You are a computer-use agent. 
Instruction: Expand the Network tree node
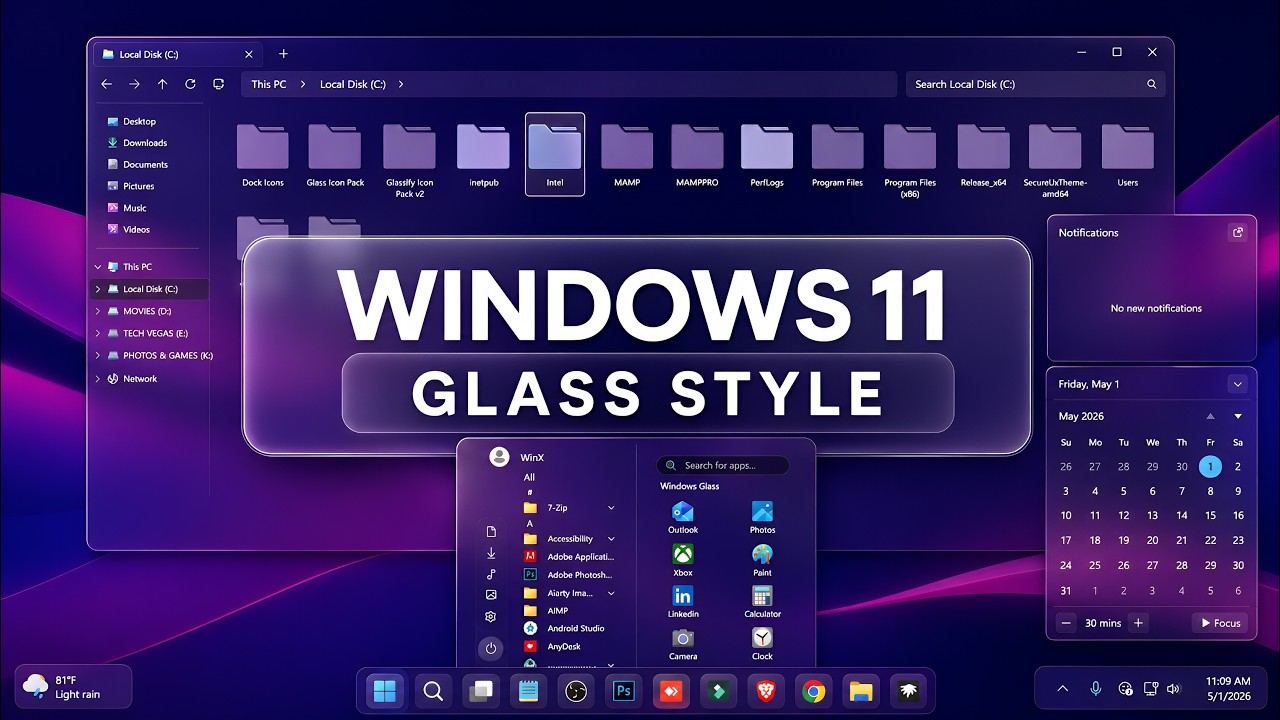(98, 379)
